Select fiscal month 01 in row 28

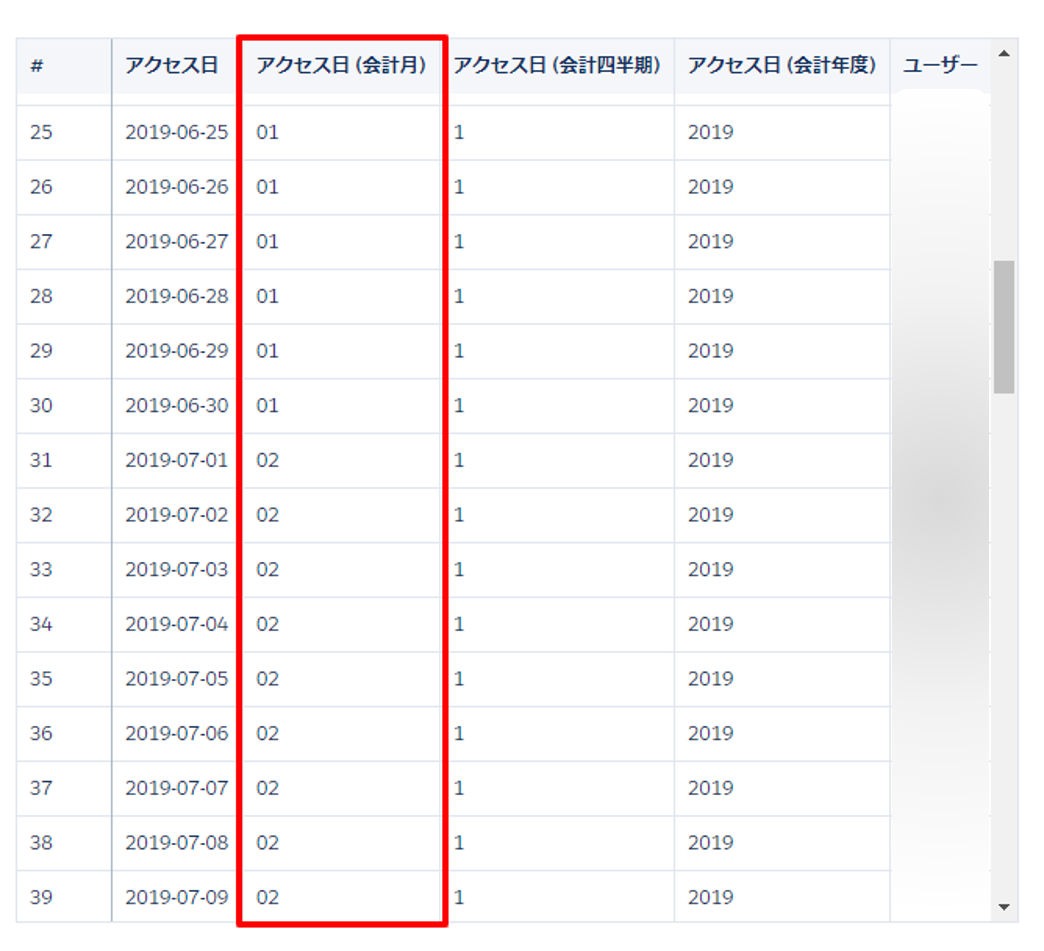[267, 296]
